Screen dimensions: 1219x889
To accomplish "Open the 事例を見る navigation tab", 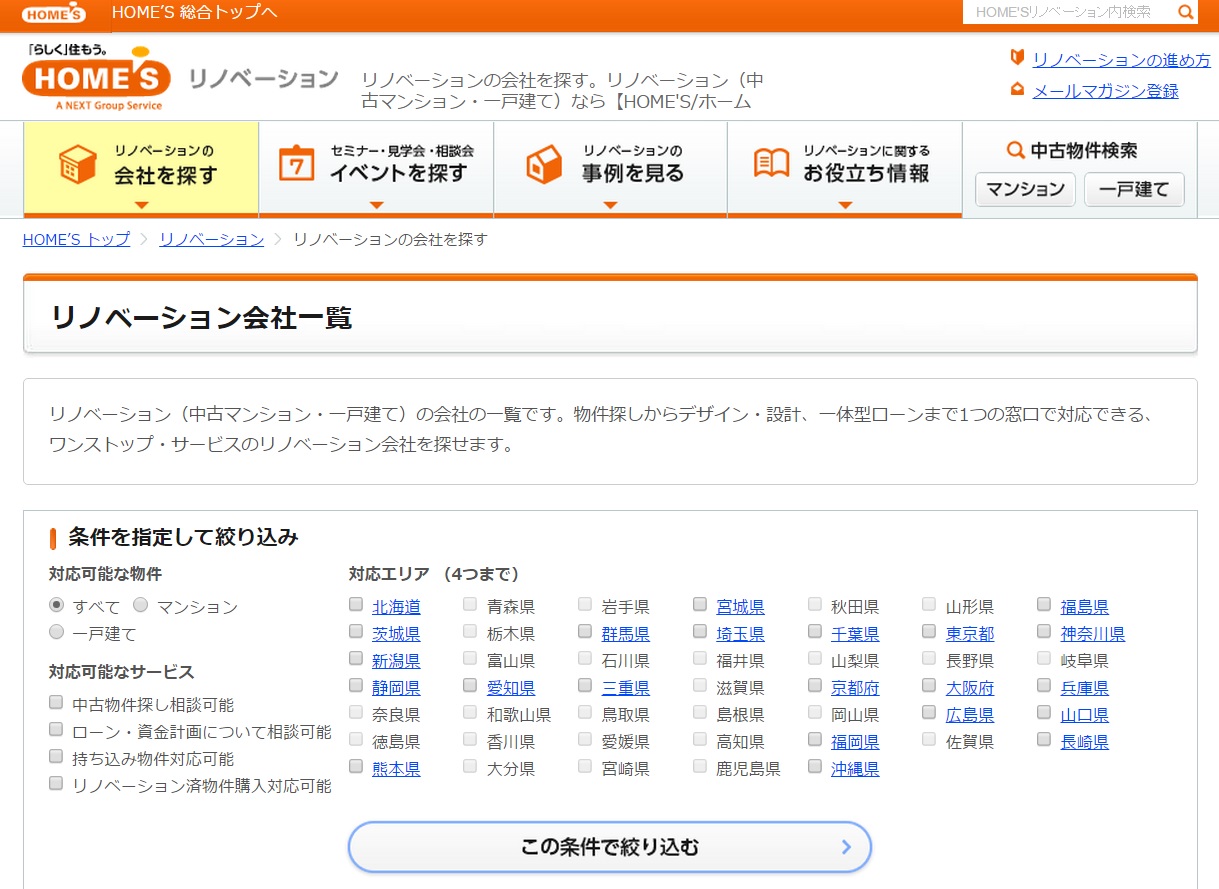I will [x=610, y=165].
